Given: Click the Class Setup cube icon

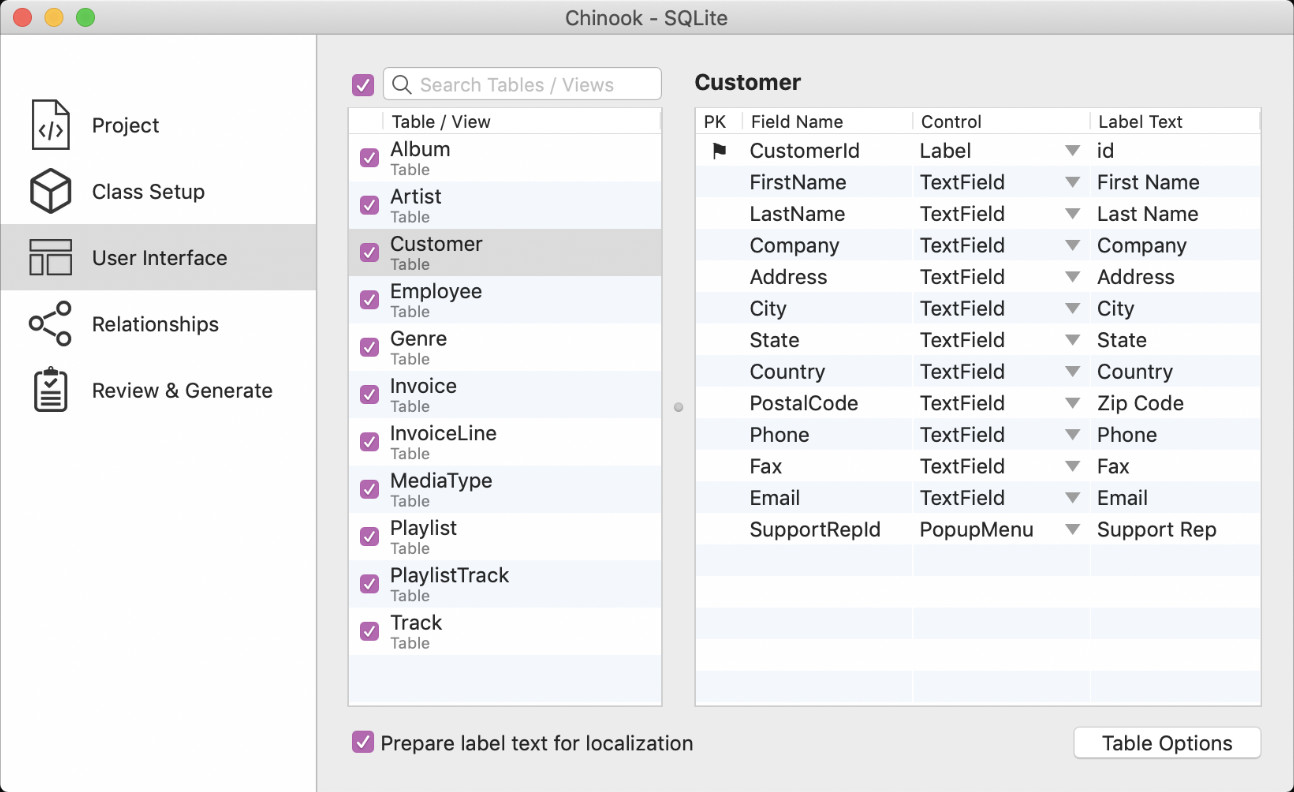Looking at the screenshot, I should (50, 191).
